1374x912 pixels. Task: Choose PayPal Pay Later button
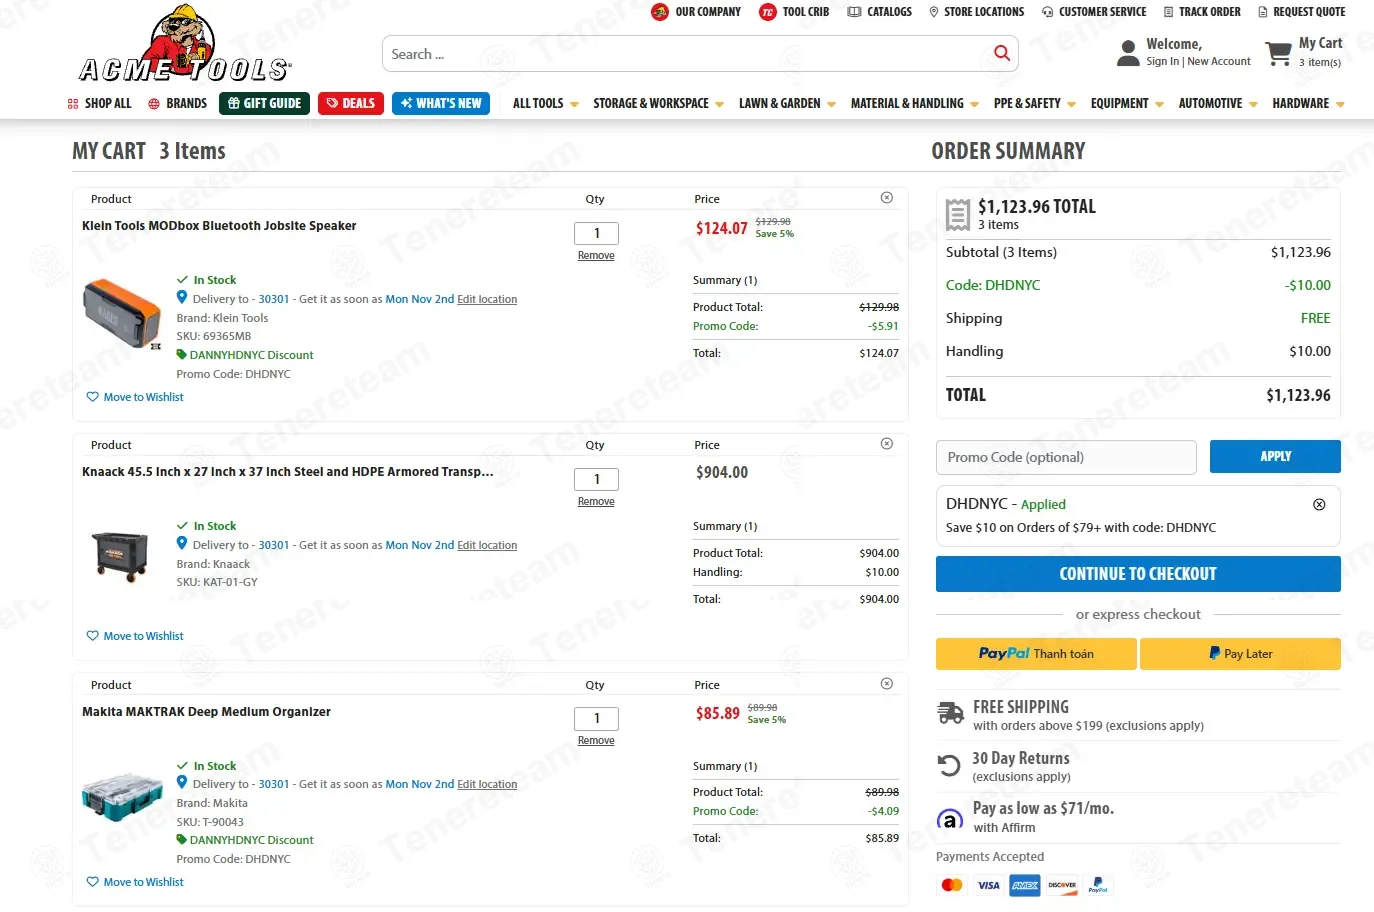click(x=1240, y=654)
